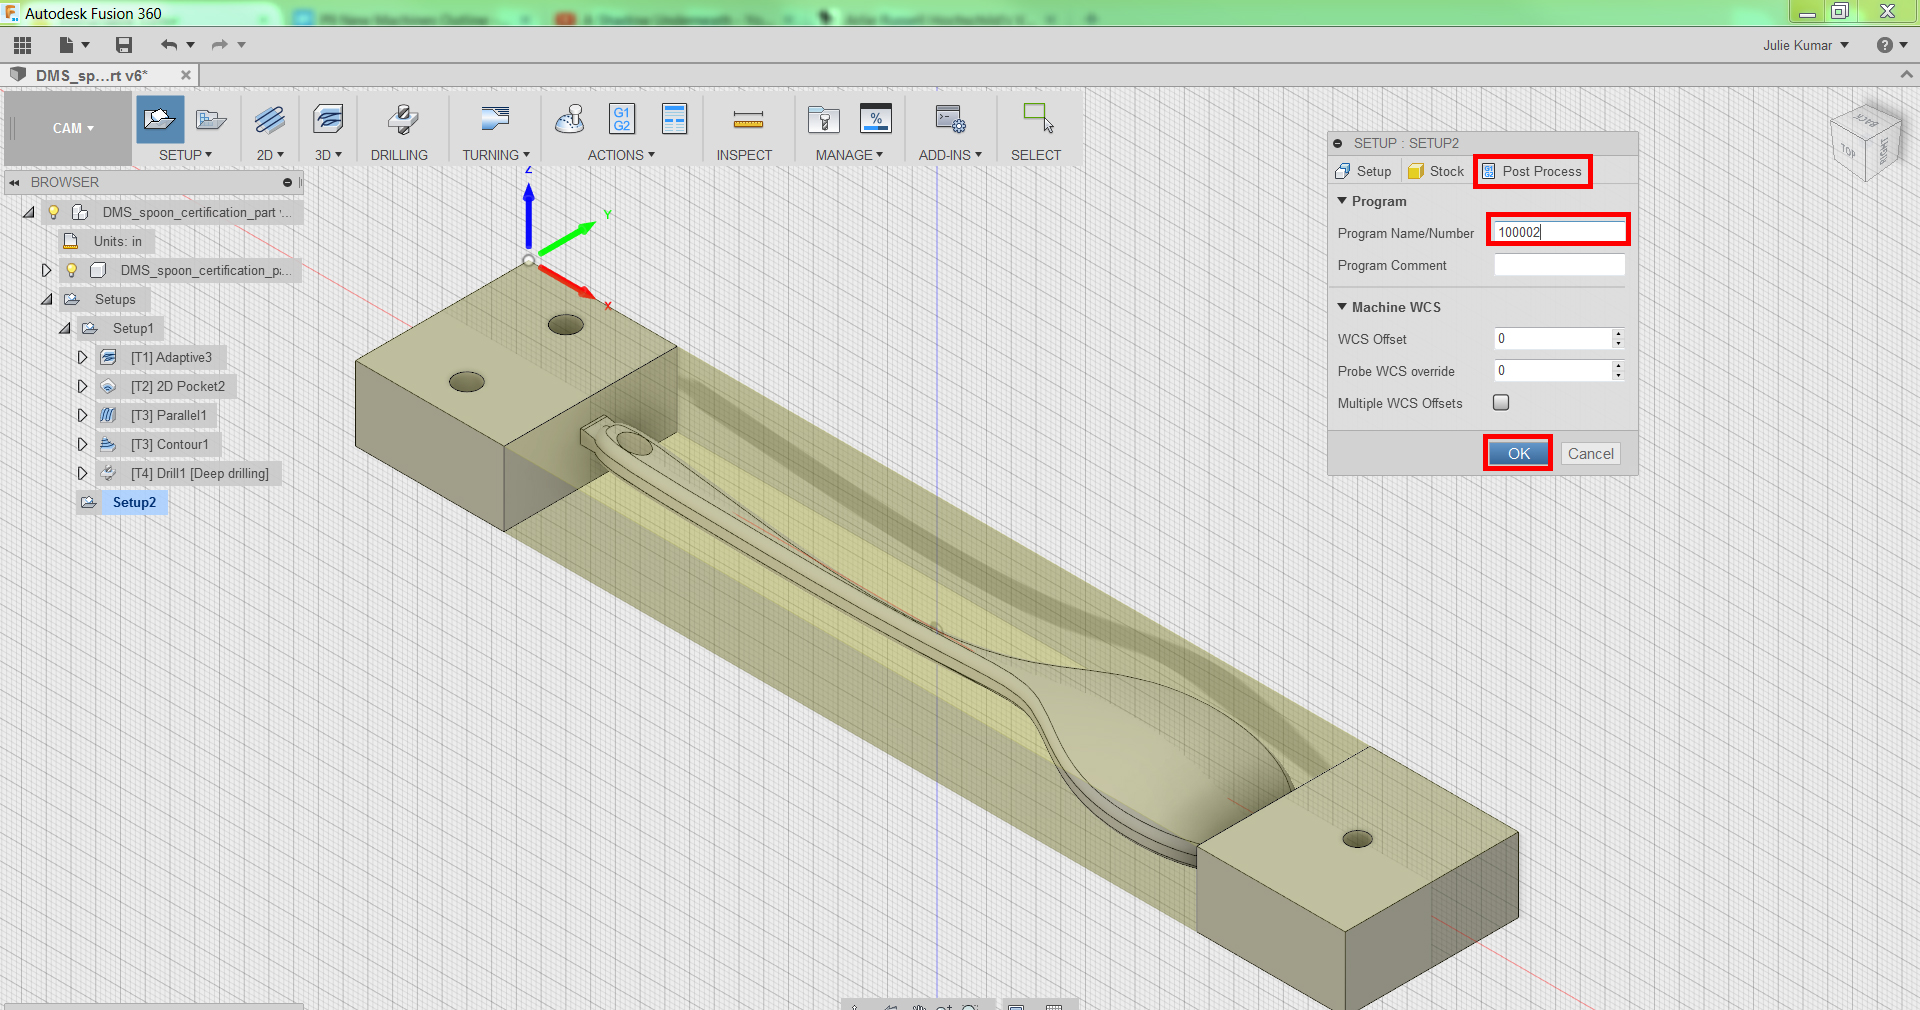Expand the [T1] Adaptive3 operation
The width and height of the screenshot is (1920, 1010).
[83, 357]
